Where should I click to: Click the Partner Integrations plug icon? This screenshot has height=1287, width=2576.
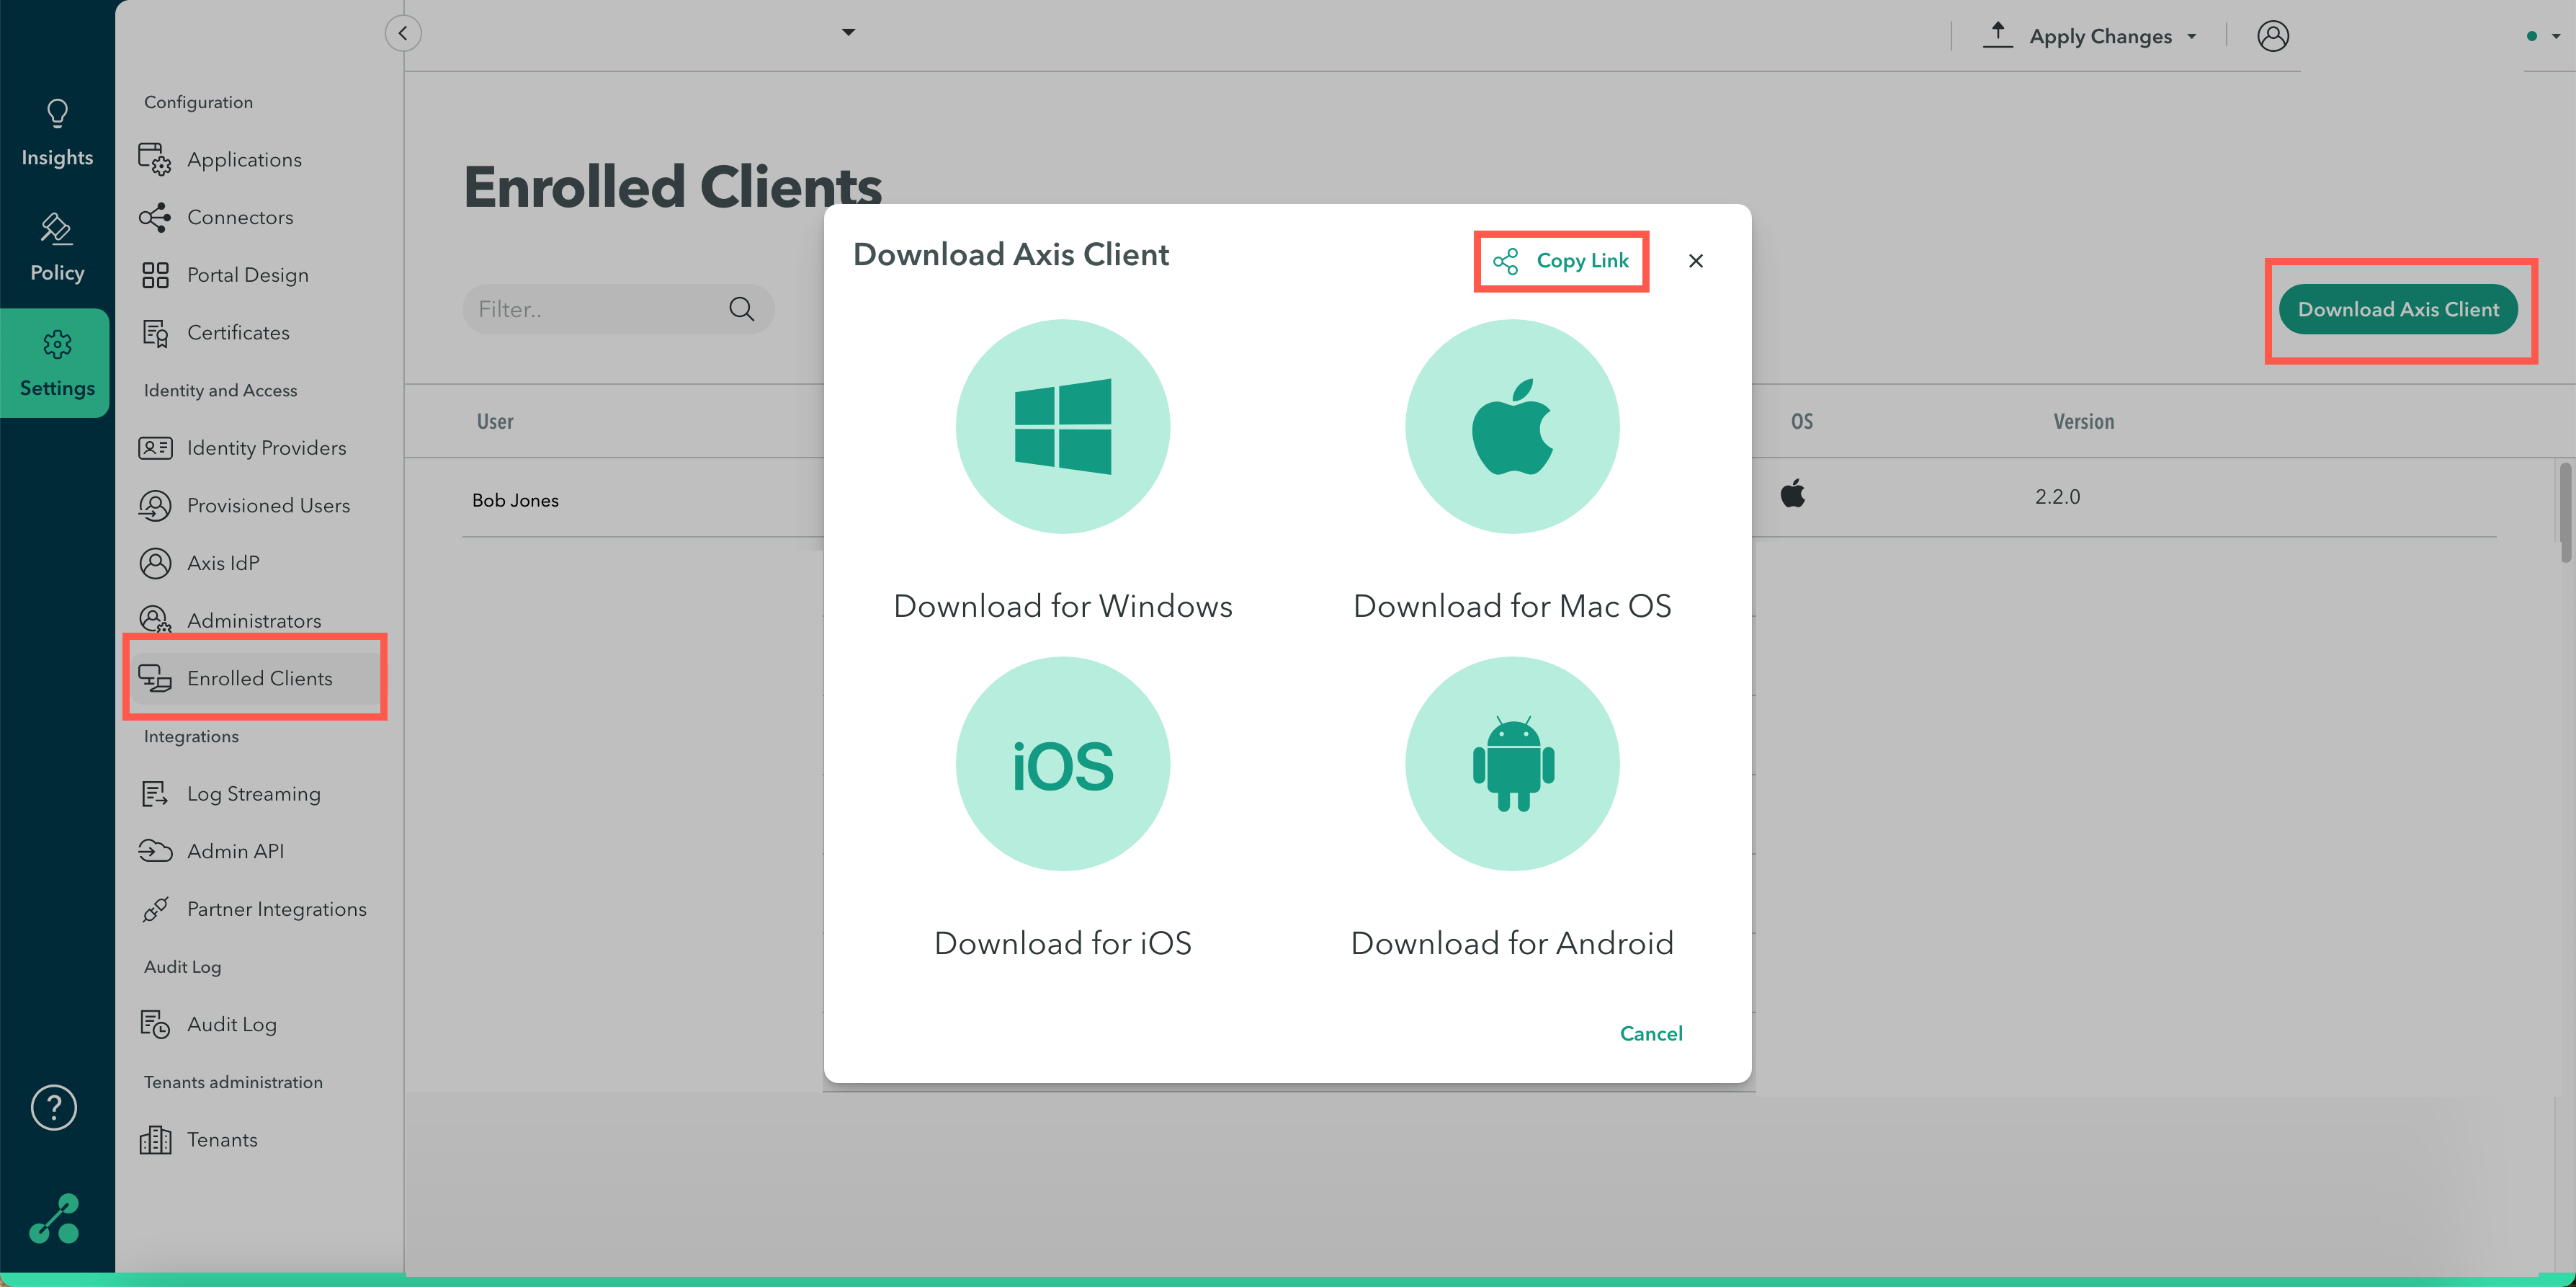pos(155,909)
